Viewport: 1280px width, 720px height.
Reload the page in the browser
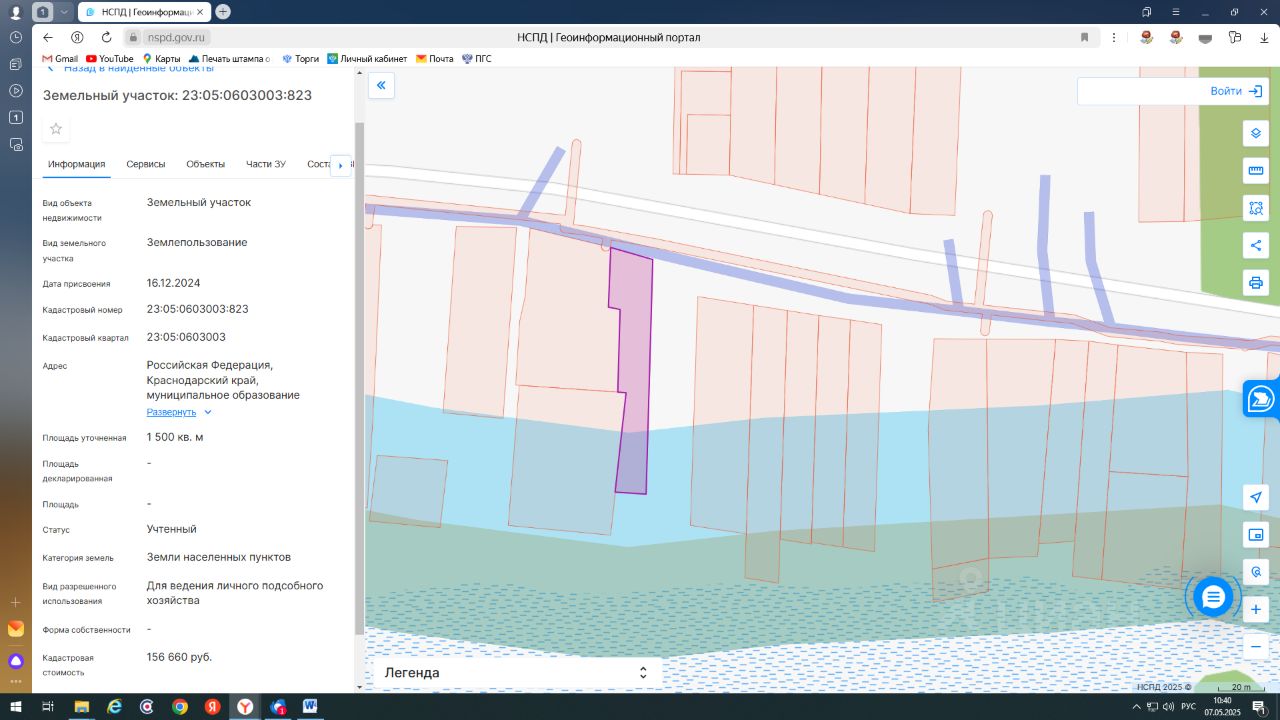click(105, 37)
